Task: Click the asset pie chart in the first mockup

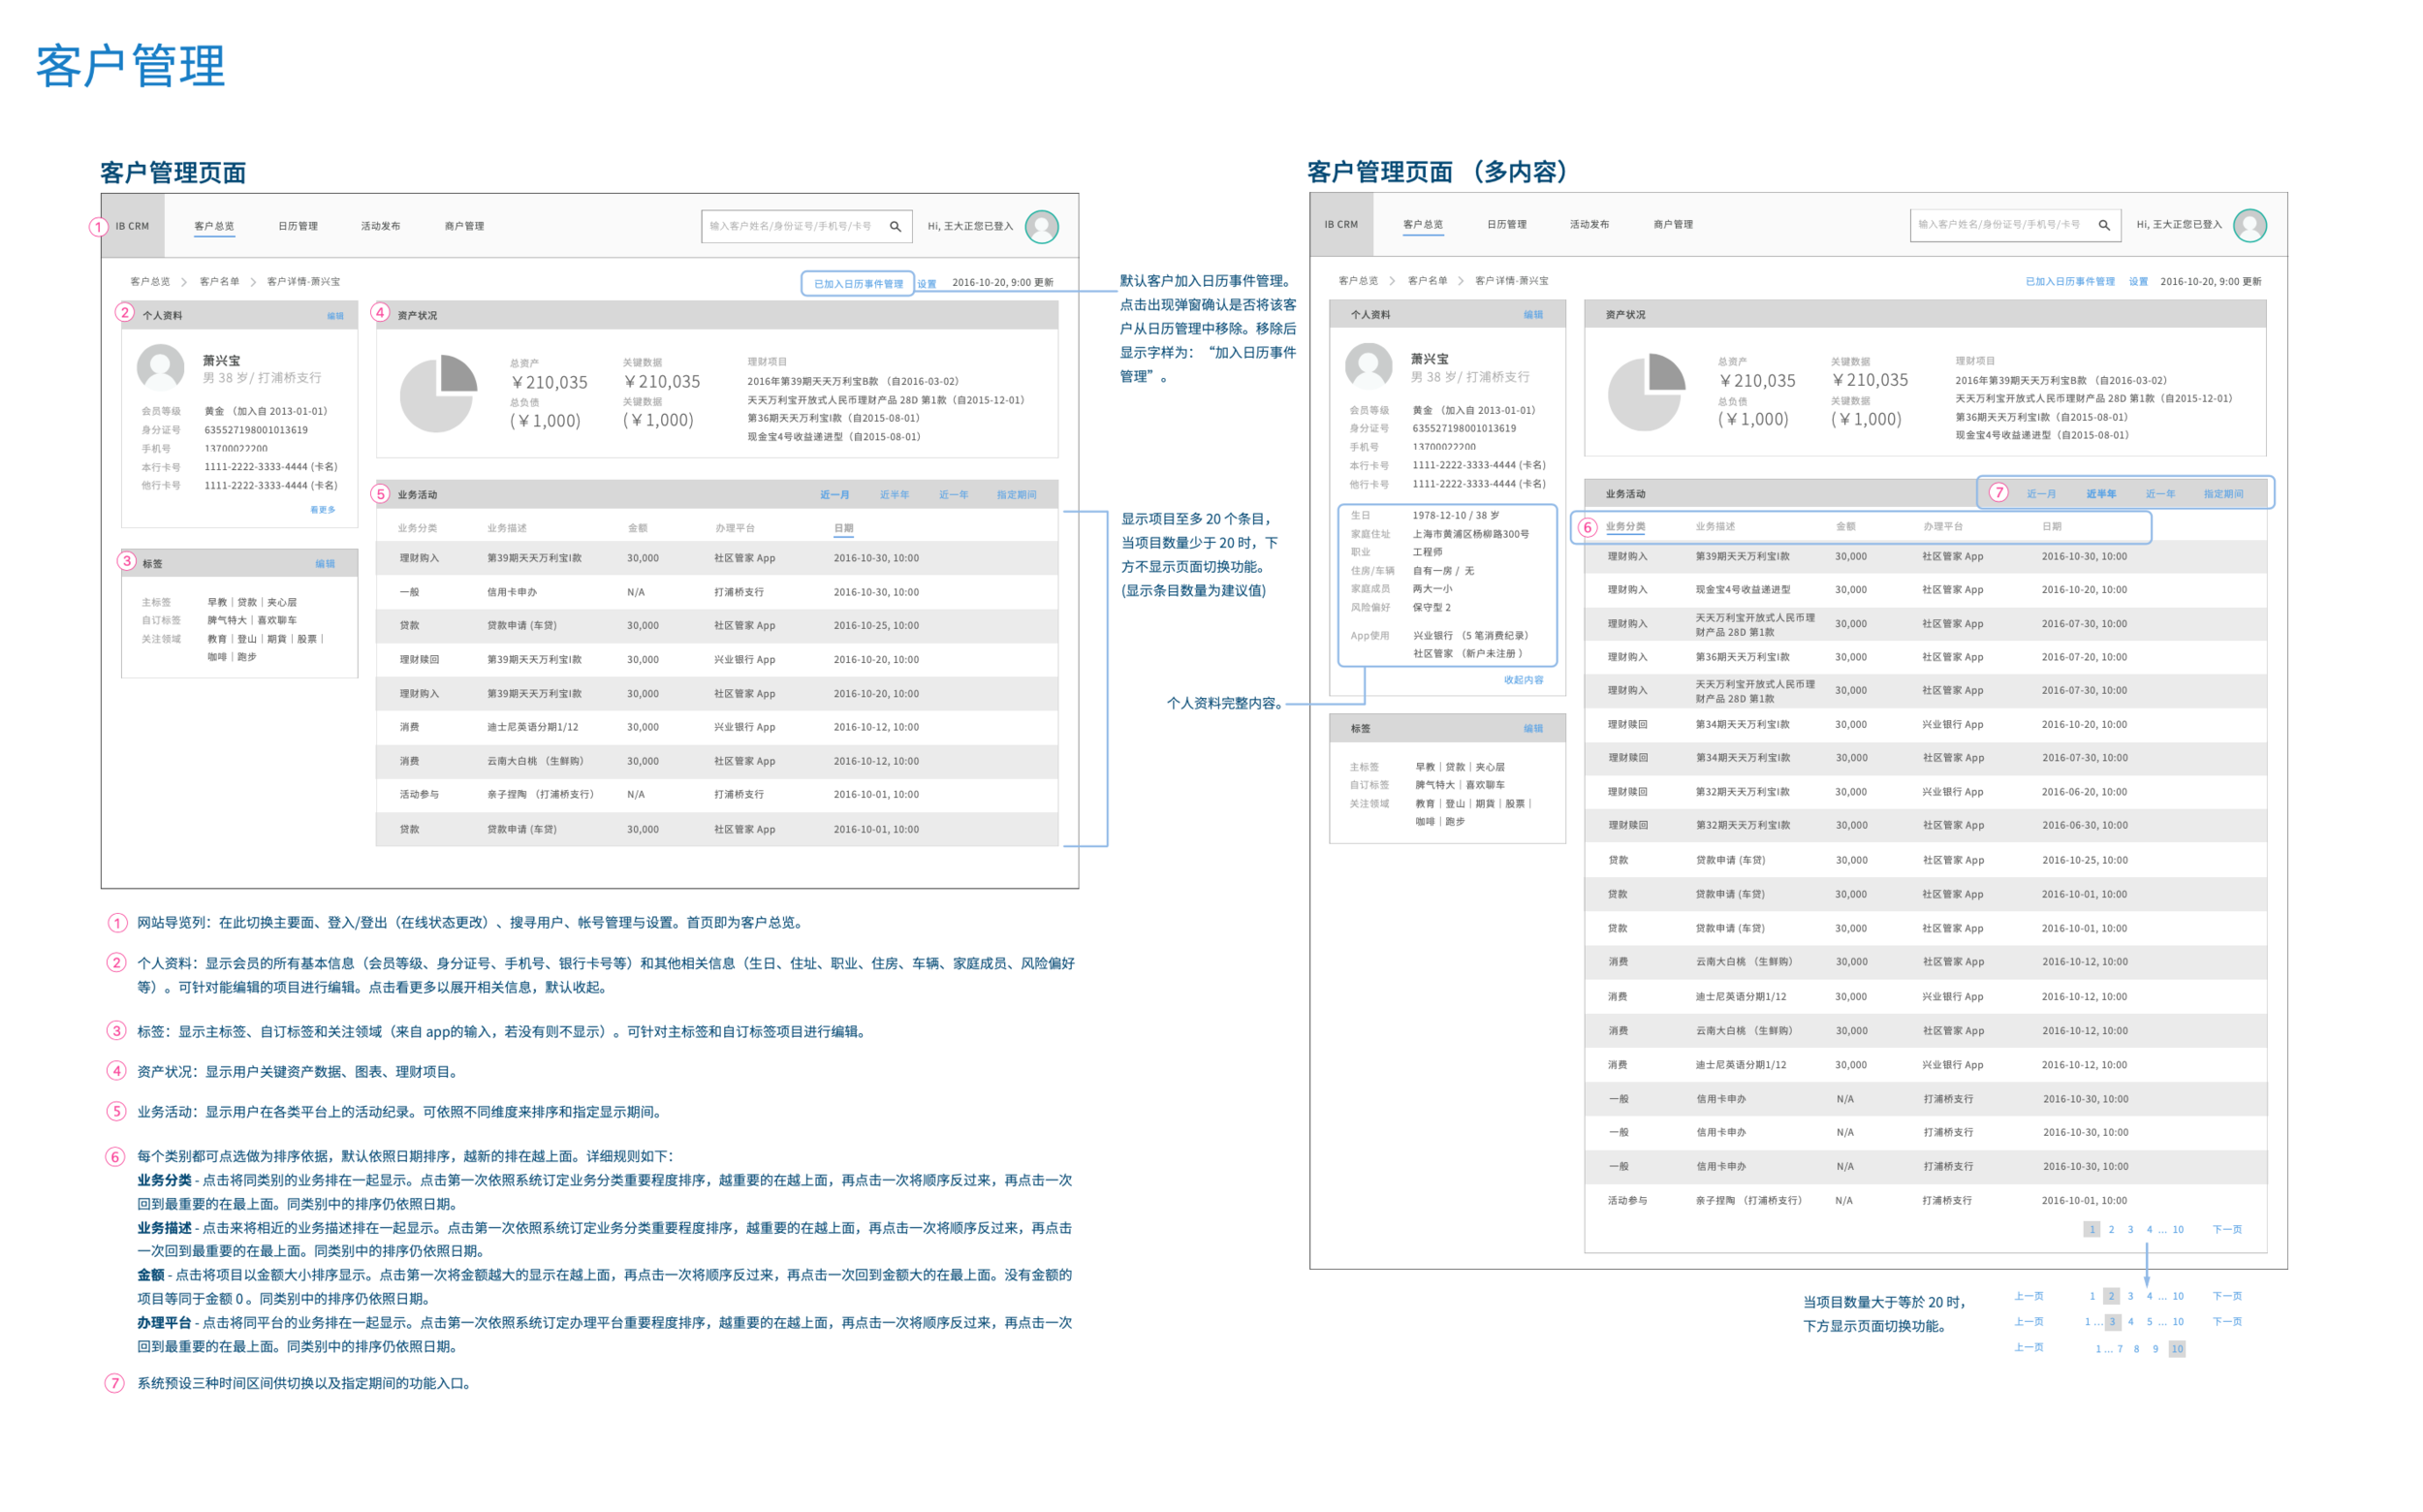Action: click(x=439, y=393)
